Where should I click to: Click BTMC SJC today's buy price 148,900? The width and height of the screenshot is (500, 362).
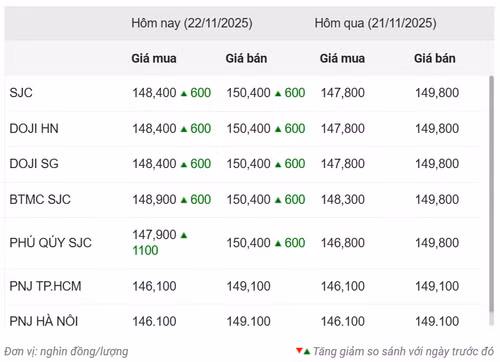[154, 199]
